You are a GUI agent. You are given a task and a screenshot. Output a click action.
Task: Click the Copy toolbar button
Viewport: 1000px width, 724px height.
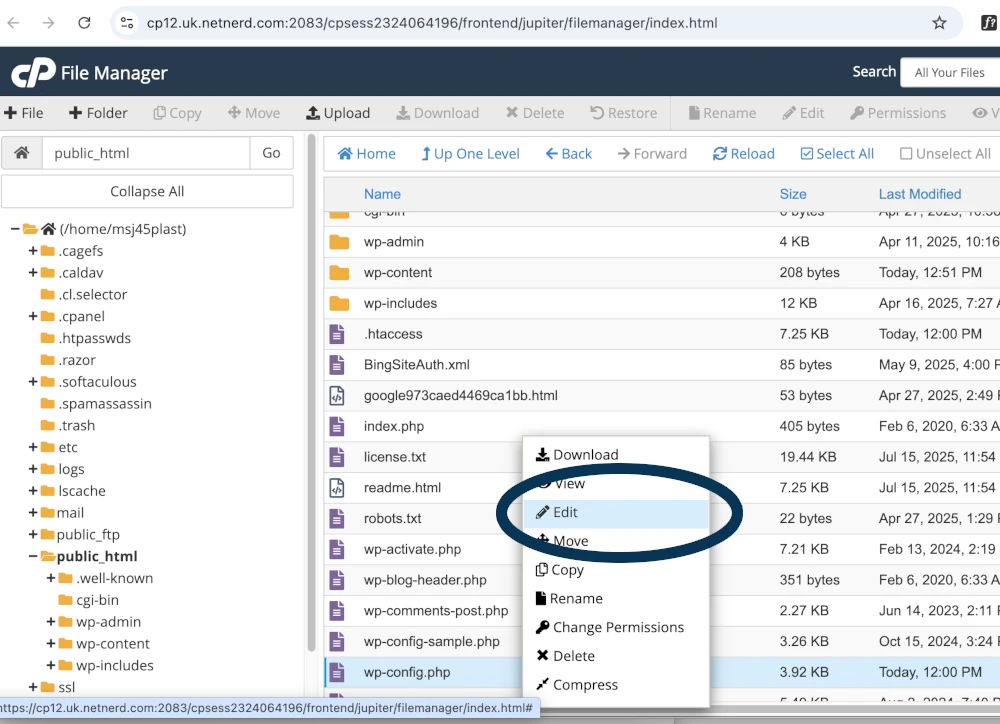tap(177, 113)
